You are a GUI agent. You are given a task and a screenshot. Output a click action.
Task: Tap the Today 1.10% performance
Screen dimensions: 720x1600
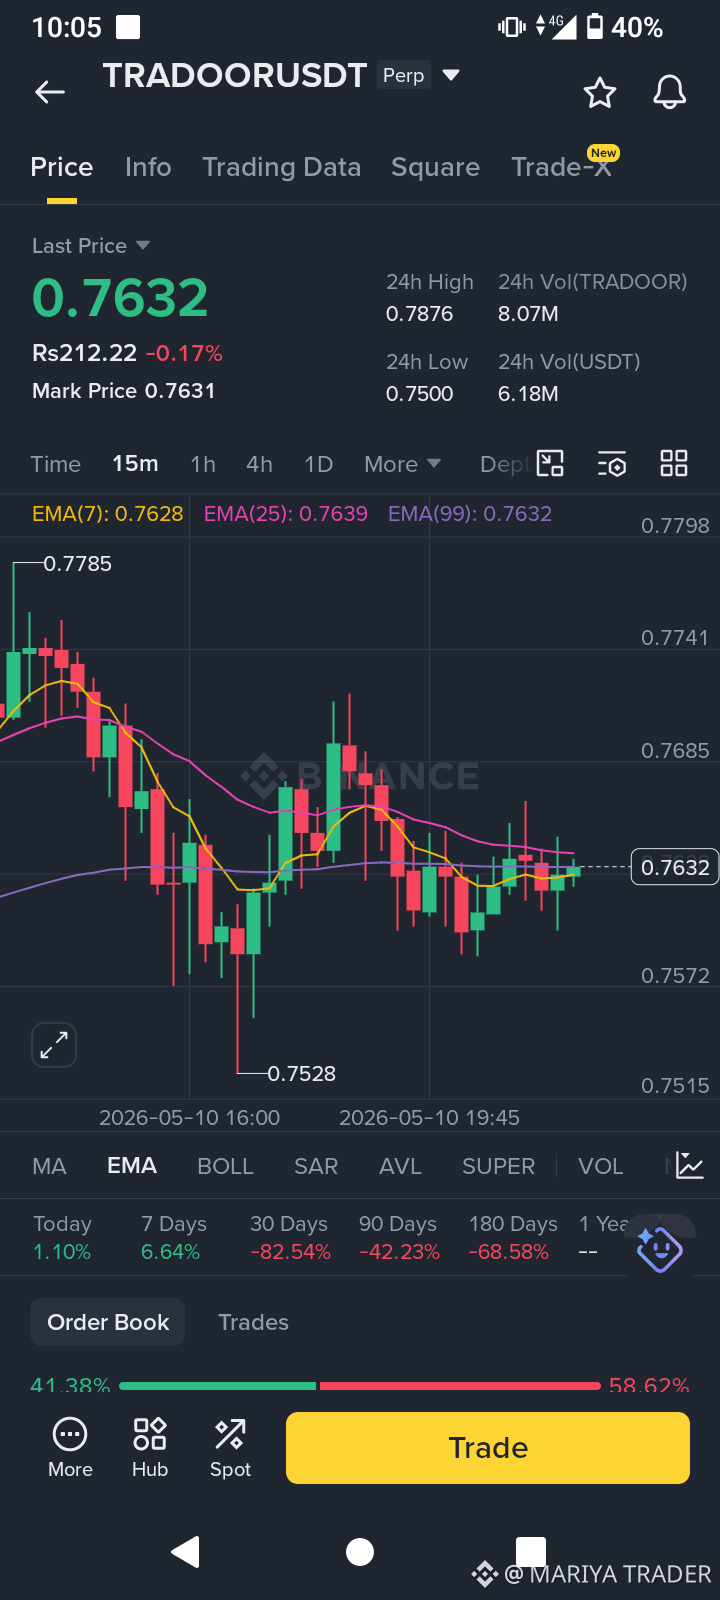(x=62, y=1238)
